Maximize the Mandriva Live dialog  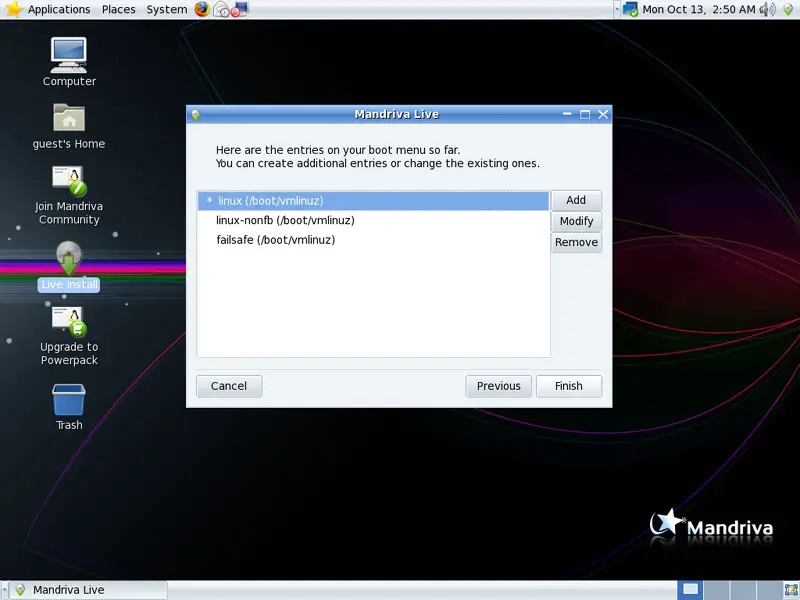pos(585,114)
